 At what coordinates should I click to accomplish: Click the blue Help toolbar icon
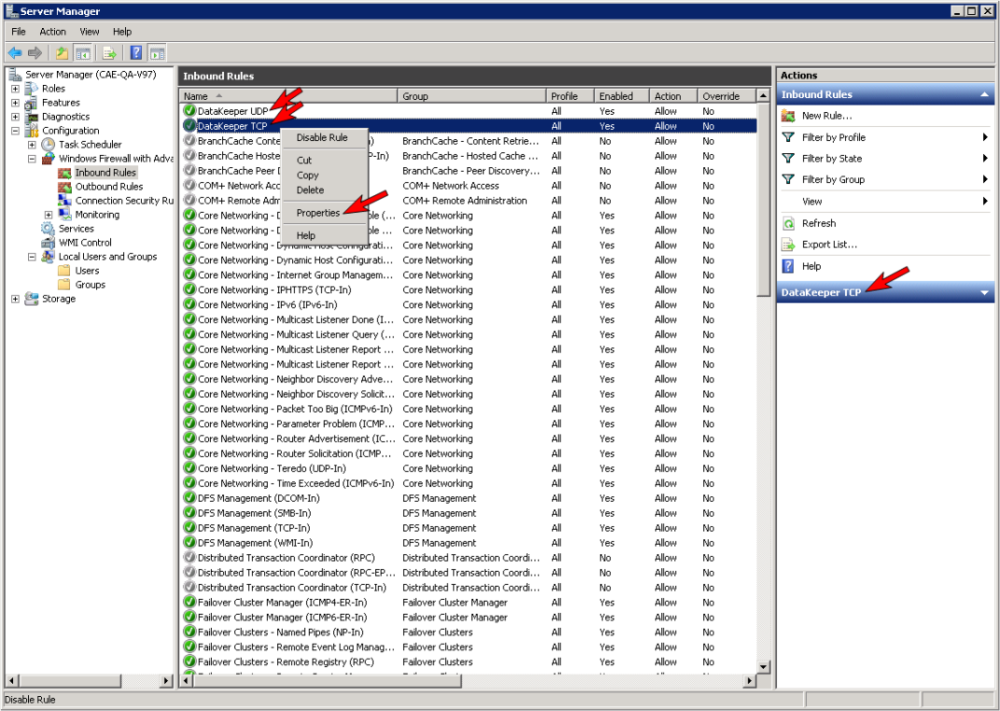(136, 53)
